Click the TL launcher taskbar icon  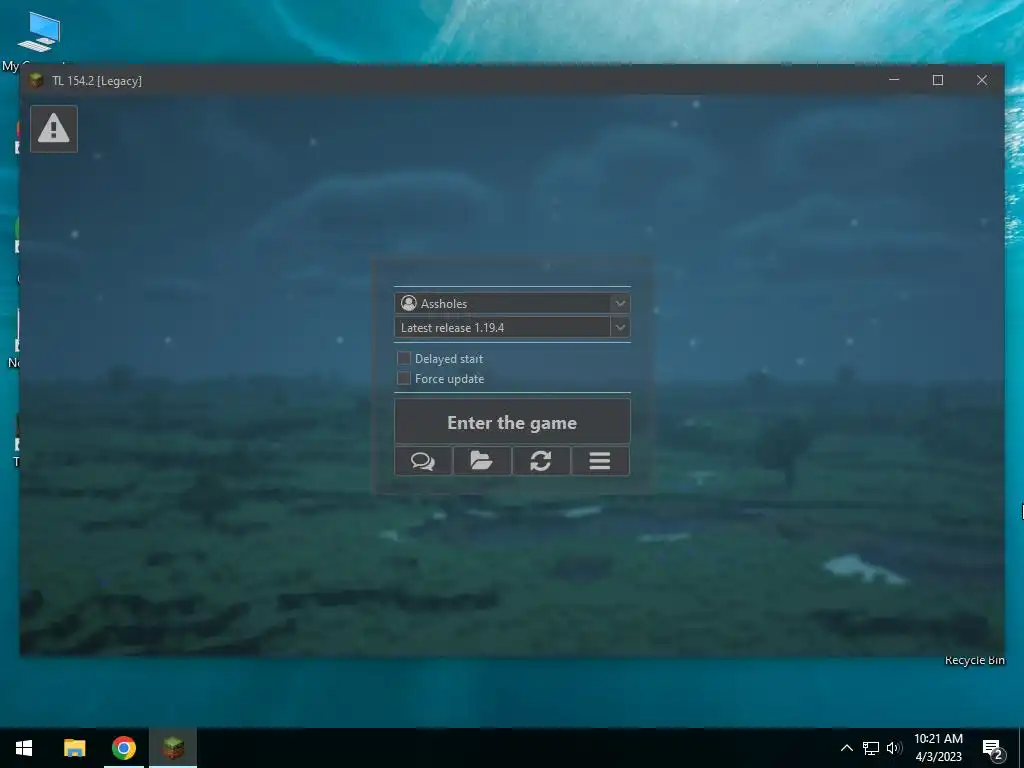click(173, 748)
